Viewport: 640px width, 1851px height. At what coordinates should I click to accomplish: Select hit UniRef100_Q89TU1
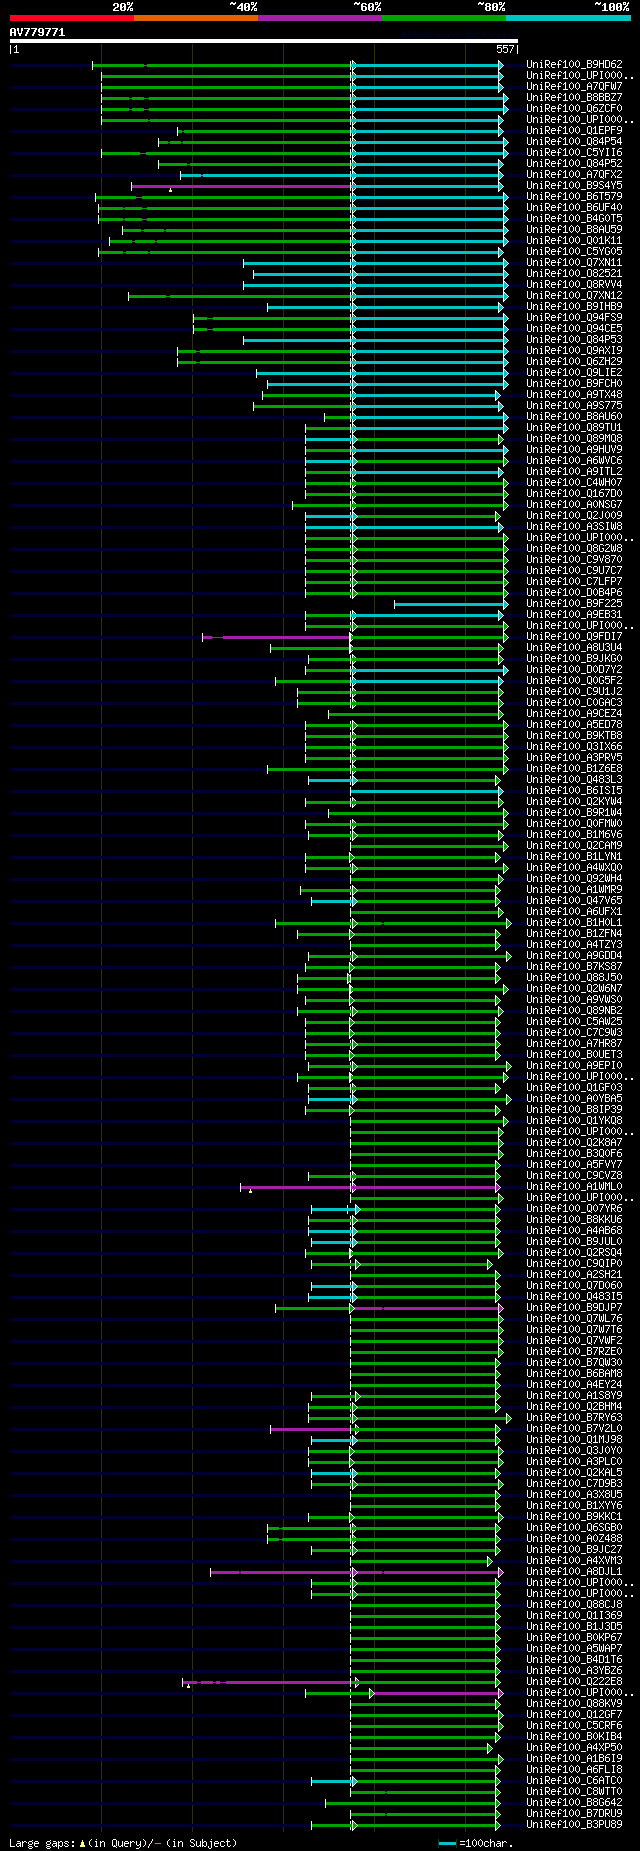(x=574, y=428)
